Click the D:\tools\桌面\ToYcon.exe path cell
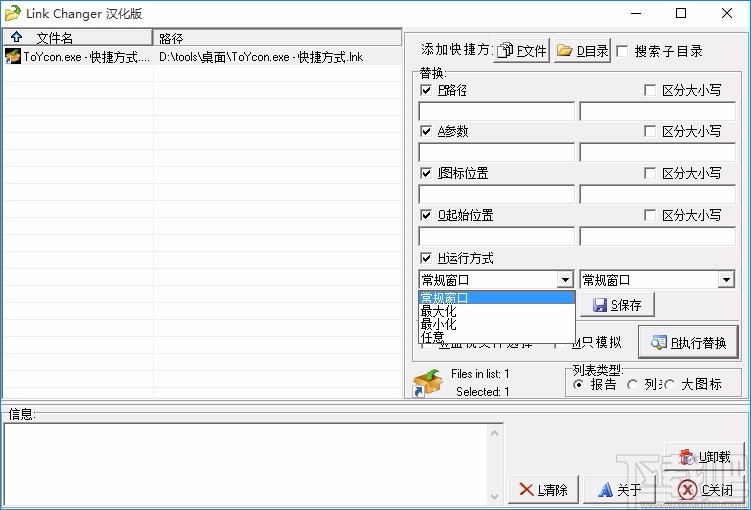Screen dimensions: 751x510 coord(261,57)
